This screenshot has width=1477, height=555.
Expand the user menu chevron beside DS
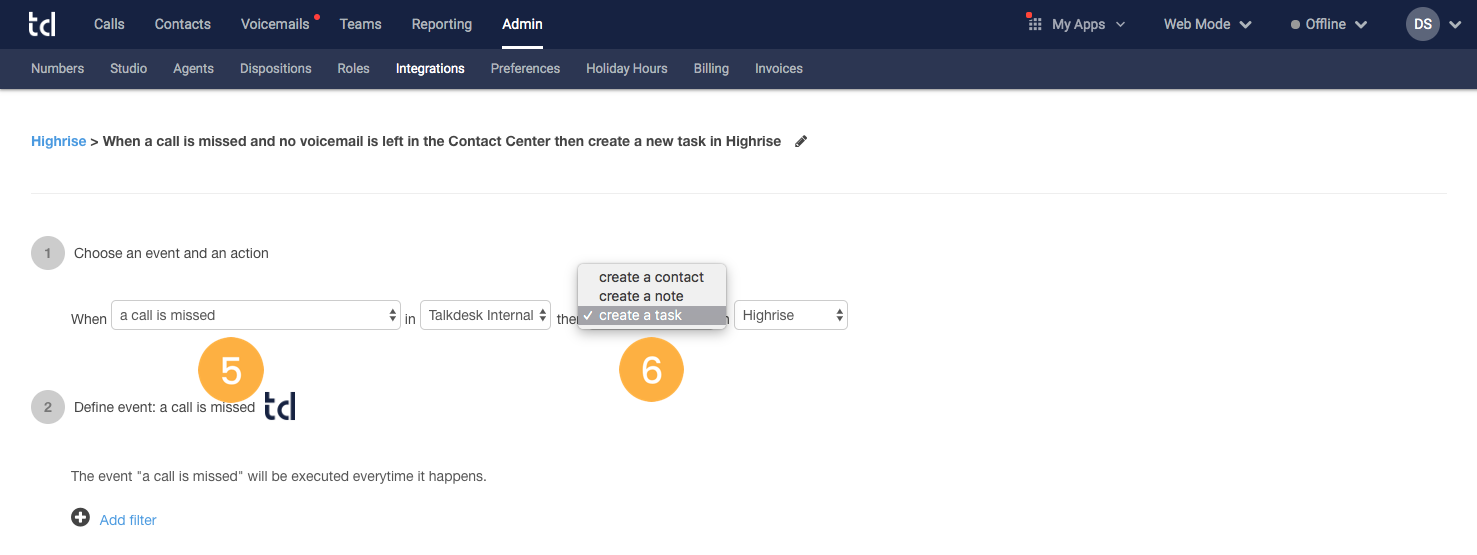click(x=1454, y=25)
